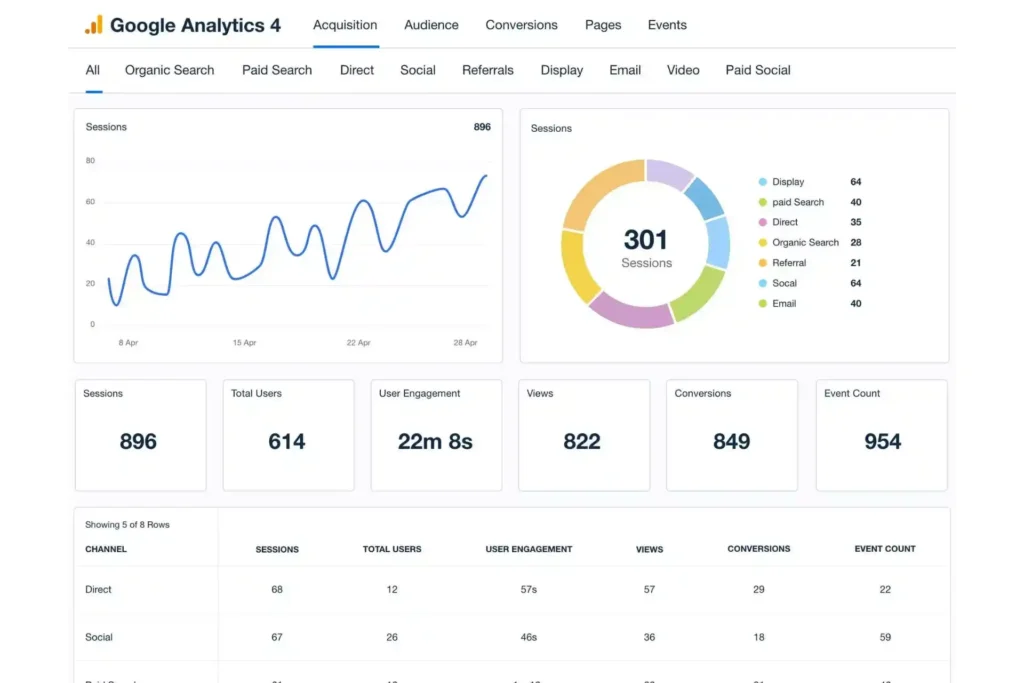Viewport: 1024px width, 683px height.
Task: Select the Event Count 954 card
Action: tap(882, 435)
